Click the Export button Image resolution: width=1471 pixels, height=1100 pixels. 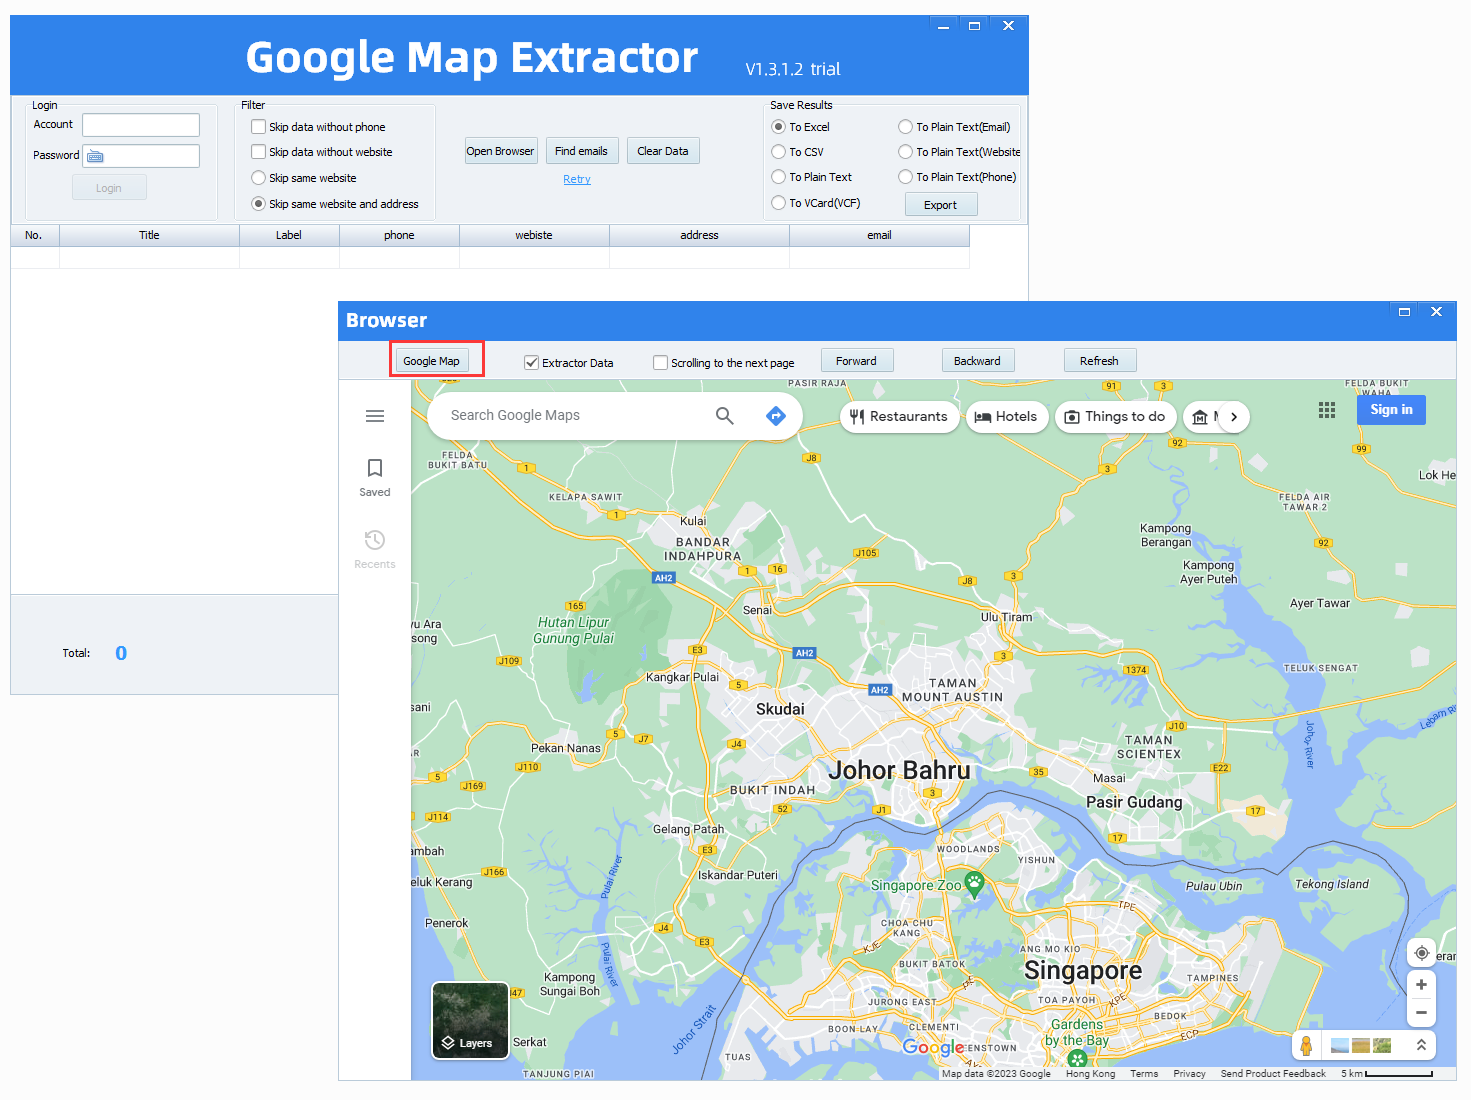(x=940, y=205)
